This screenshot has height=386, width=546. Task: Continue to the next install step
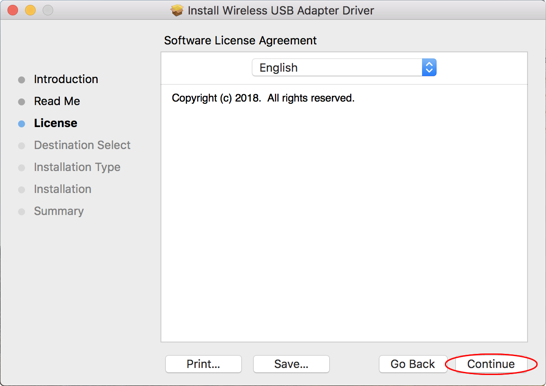coord(491,364)
